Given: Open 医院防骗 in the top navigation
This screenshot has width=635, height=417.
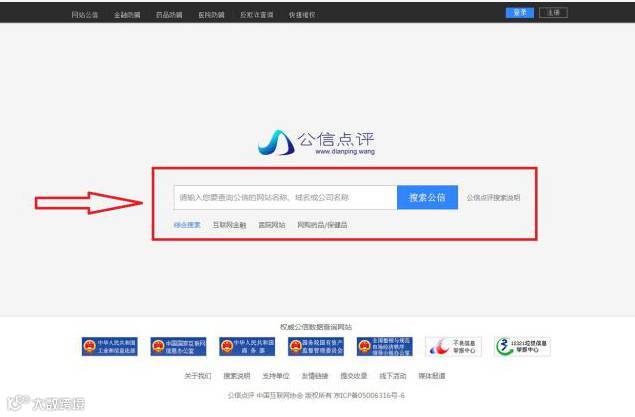Looking at the screenshot, I should (211, 15).
